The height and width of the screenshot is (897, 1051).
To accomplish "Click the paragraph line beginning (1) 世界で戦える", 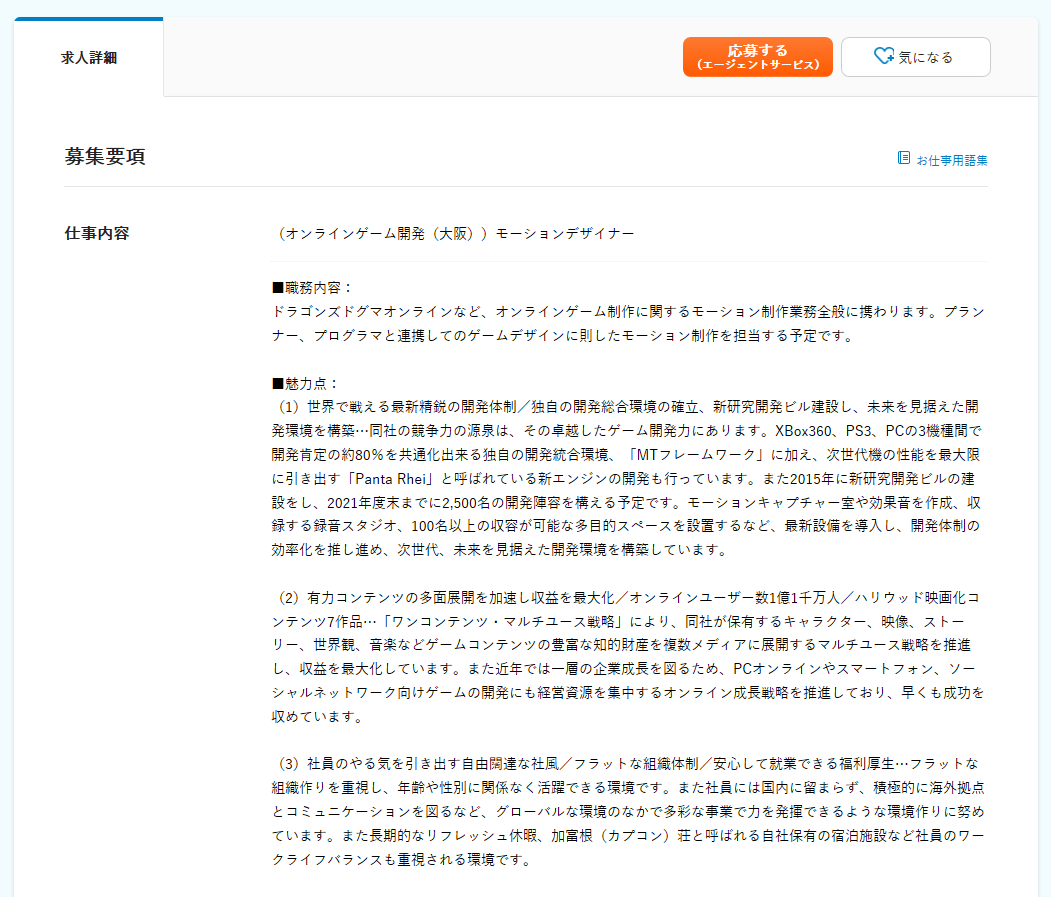I will point(628,407).
